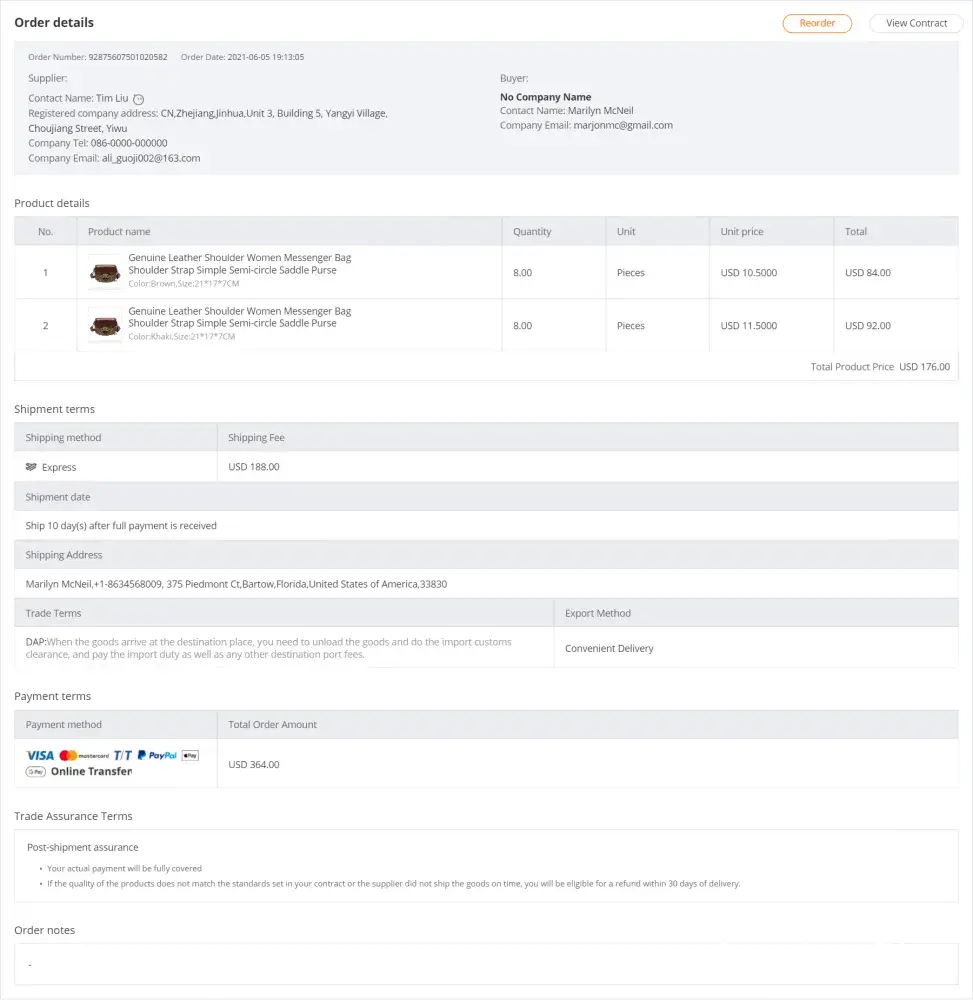Image resolution: width=973 pixels, height=1000 pixels.
Task: Click the Express shipping method icon
Action: point(31,467)
